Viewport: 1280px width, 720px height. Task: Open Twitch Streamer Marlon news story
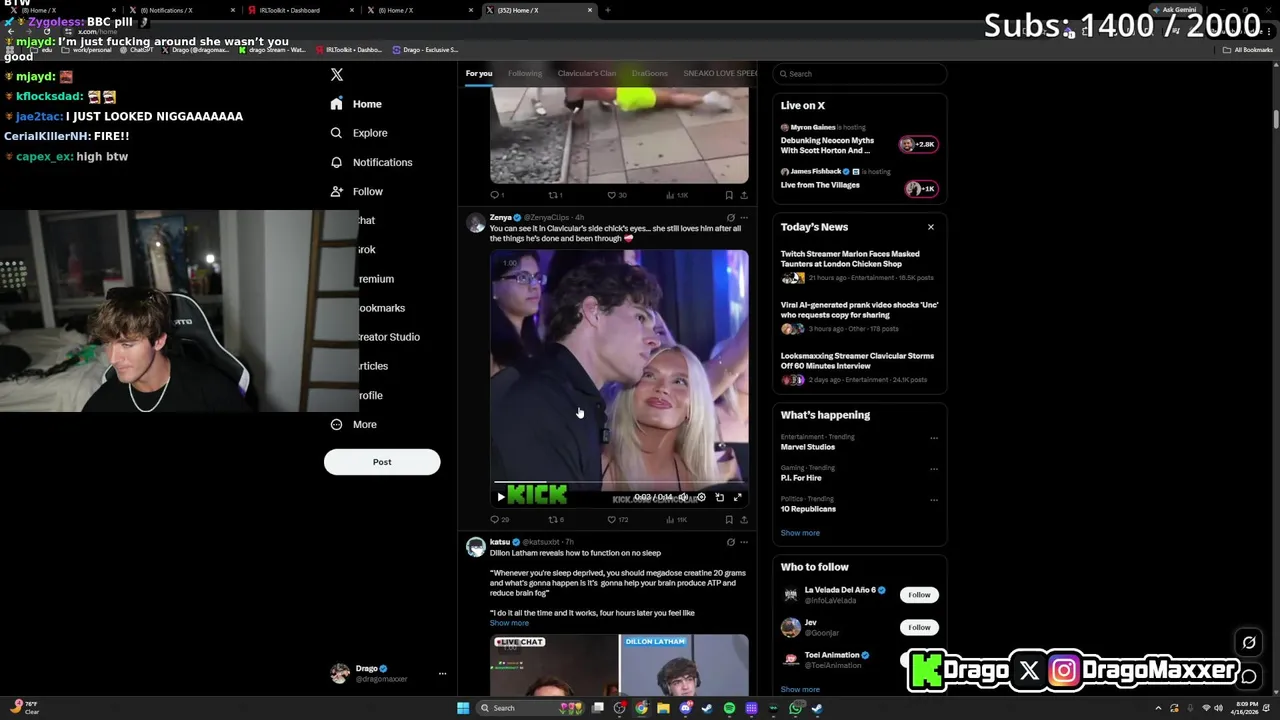(859, 267)
